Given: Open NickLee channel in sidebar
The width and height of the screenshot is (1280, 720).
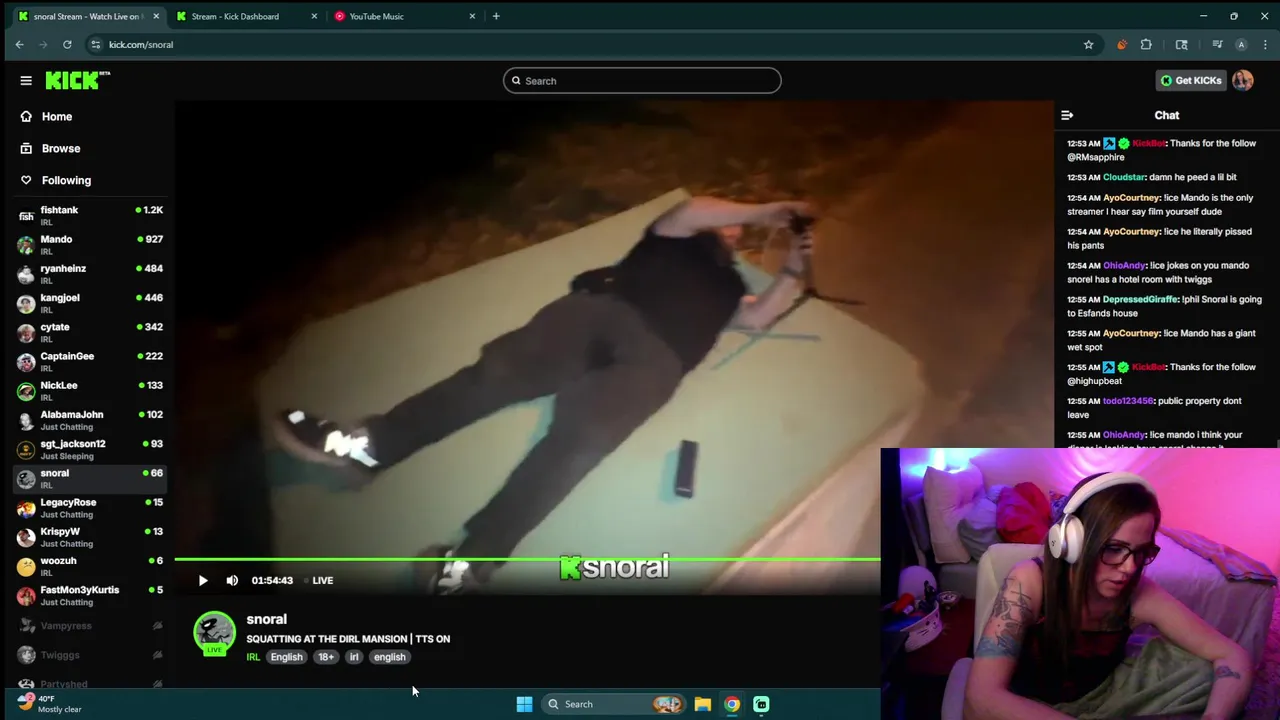Looking at the screenshot, I should pos(90,390).
